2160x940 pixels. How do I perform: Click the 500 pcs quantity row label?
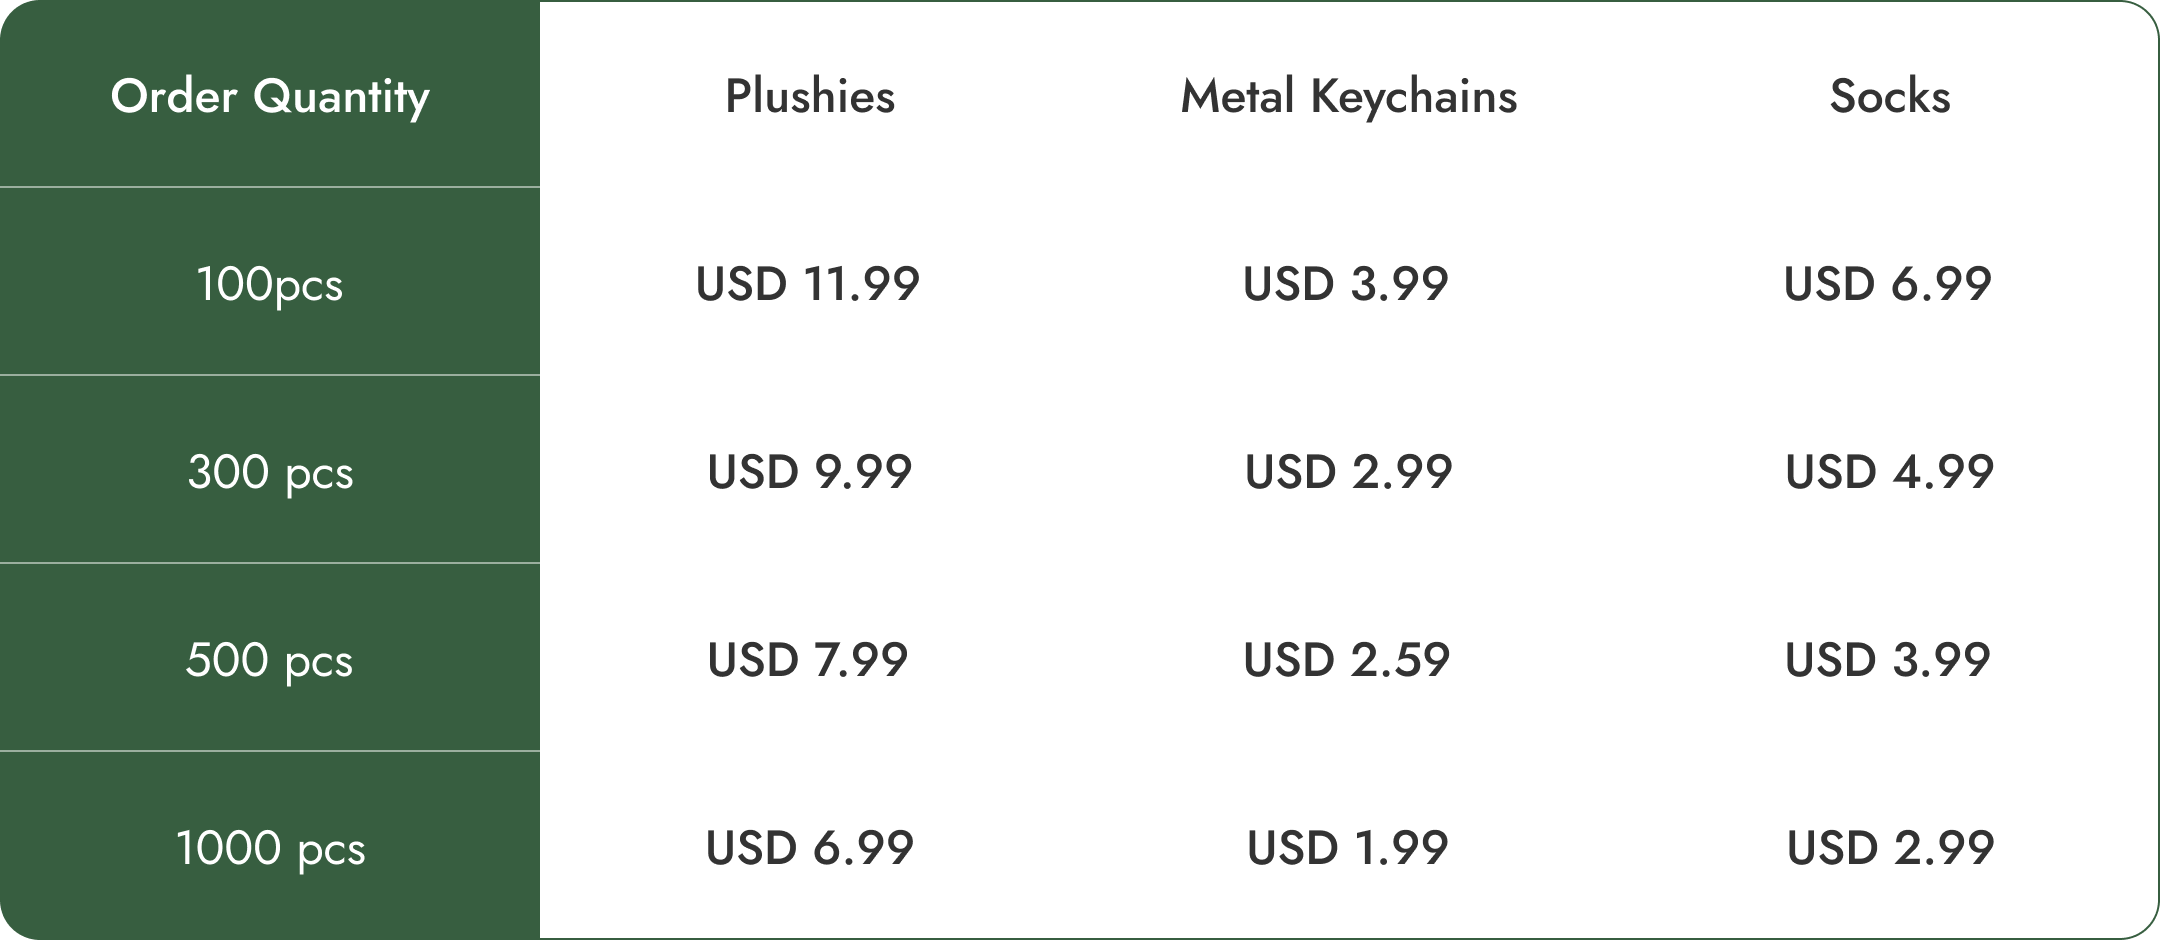(270, 660)
